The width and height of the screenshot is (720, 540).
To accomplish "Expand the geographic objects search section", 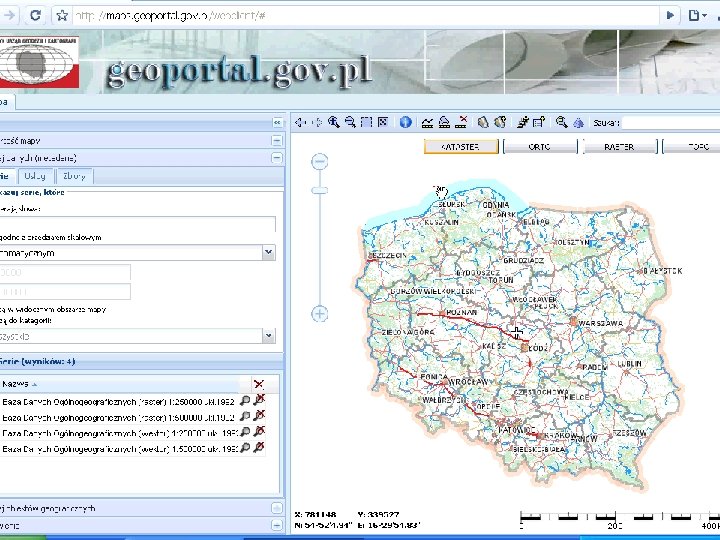I will 276,508.
